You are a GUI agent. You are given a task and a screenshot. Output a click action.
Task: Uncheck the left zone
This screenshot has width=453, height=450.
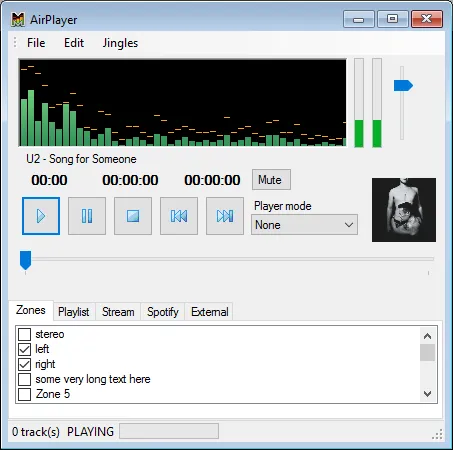tap(24, 349)
